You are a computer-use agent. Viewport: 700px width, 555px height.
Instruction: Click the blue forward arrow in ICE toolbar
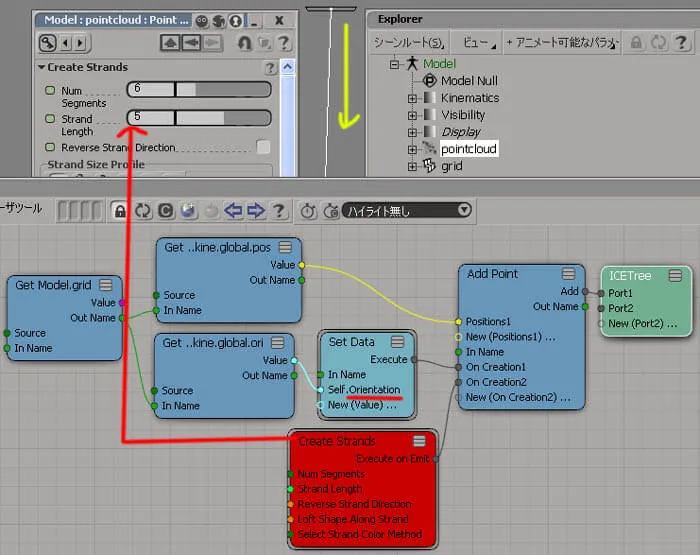click(255, 210)
